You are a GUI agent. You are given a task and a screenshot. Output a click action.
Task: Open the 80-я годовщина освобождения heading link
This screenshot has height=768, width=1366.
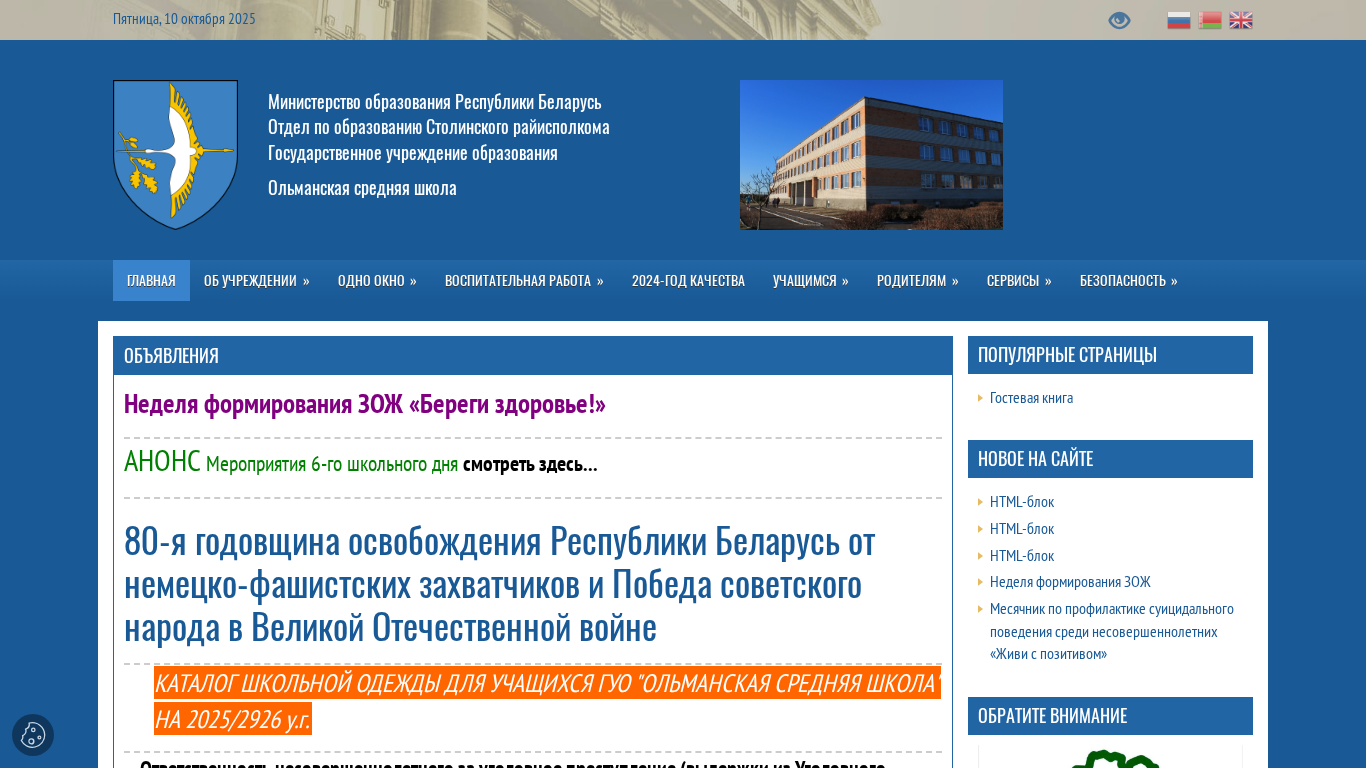(500, 584)
